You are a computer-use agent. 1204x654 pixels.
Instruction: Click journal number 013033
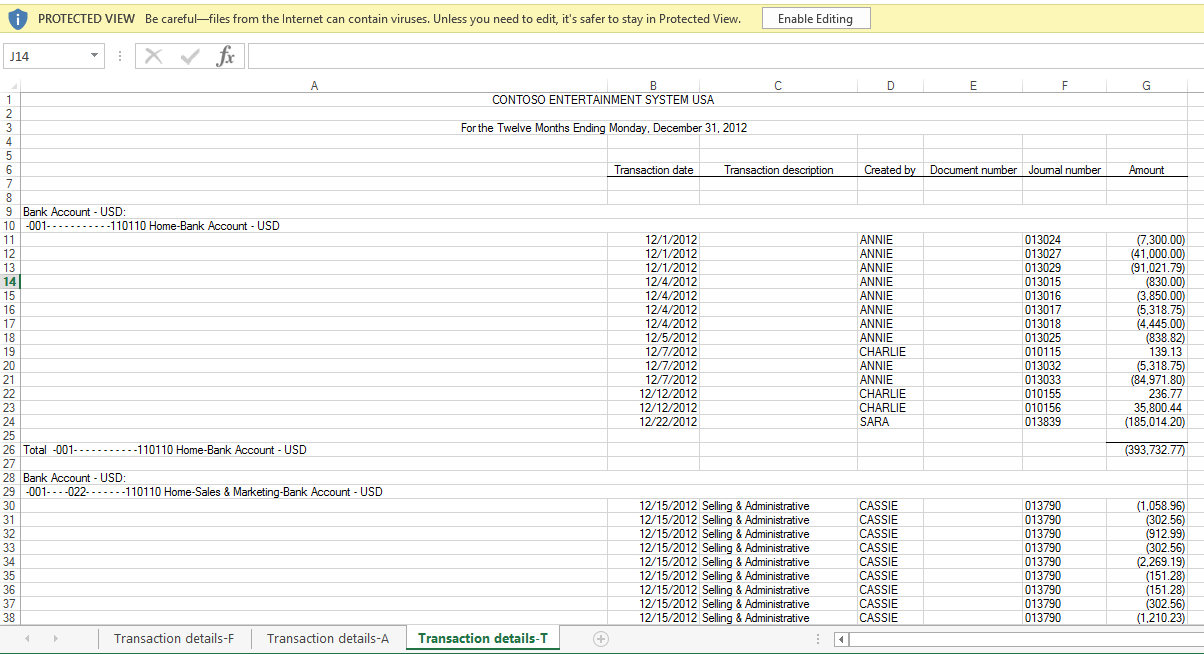coord(1043,380)
